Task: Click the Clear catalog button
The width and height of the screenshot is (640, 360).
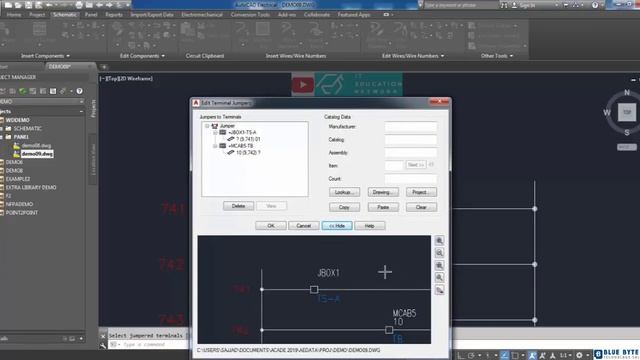Action: 421,207
